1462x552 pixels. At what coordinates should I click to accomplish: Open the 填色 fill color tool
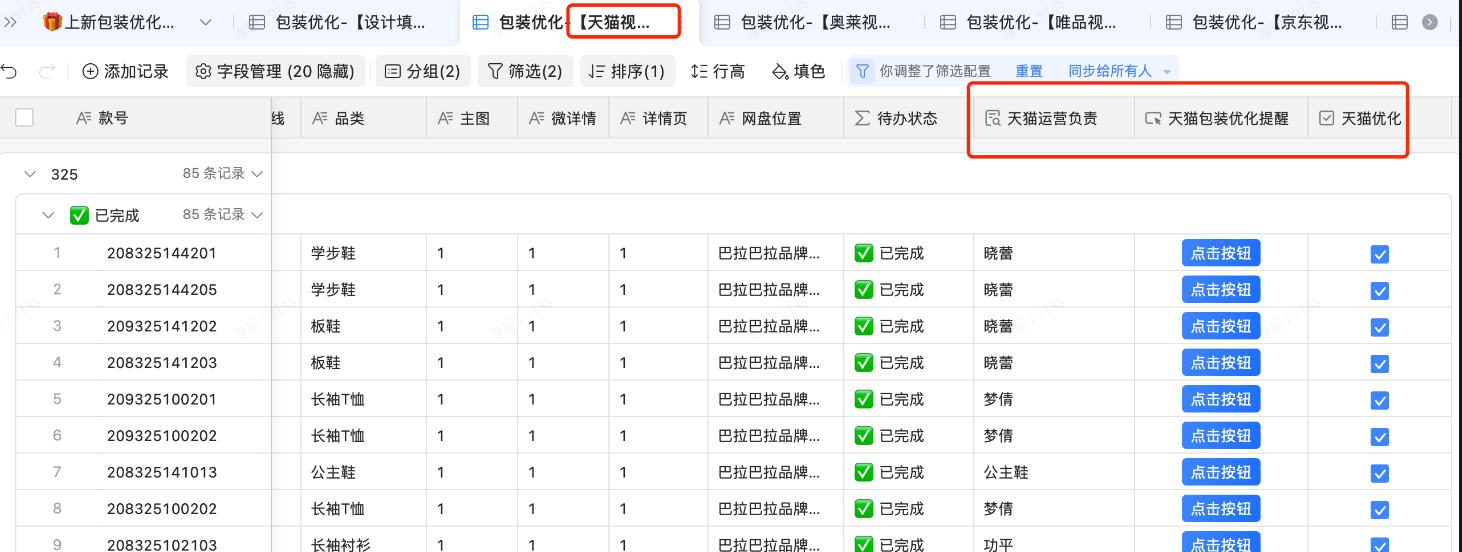(x=798, y=72)
